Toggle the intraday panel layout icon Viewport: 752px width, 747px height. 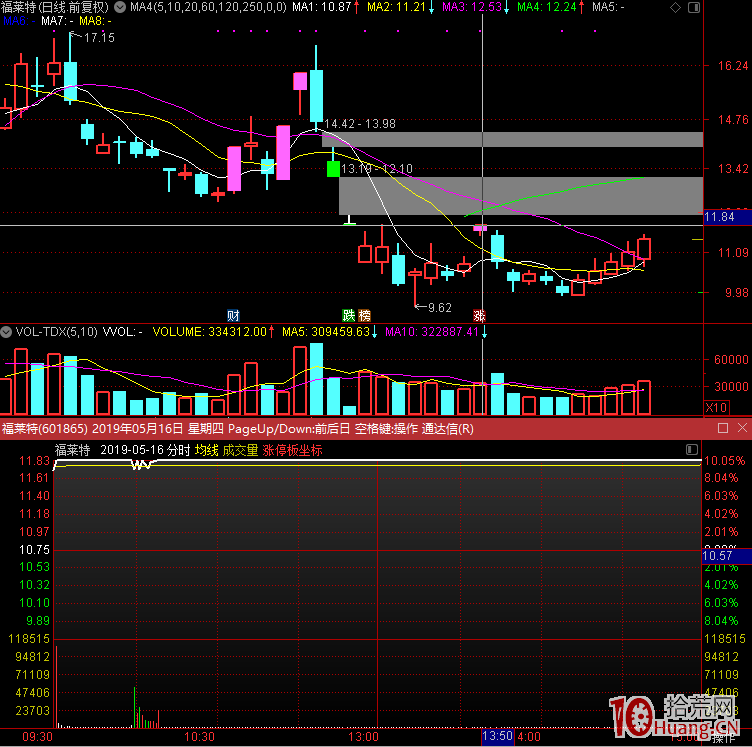coord(691,449)
